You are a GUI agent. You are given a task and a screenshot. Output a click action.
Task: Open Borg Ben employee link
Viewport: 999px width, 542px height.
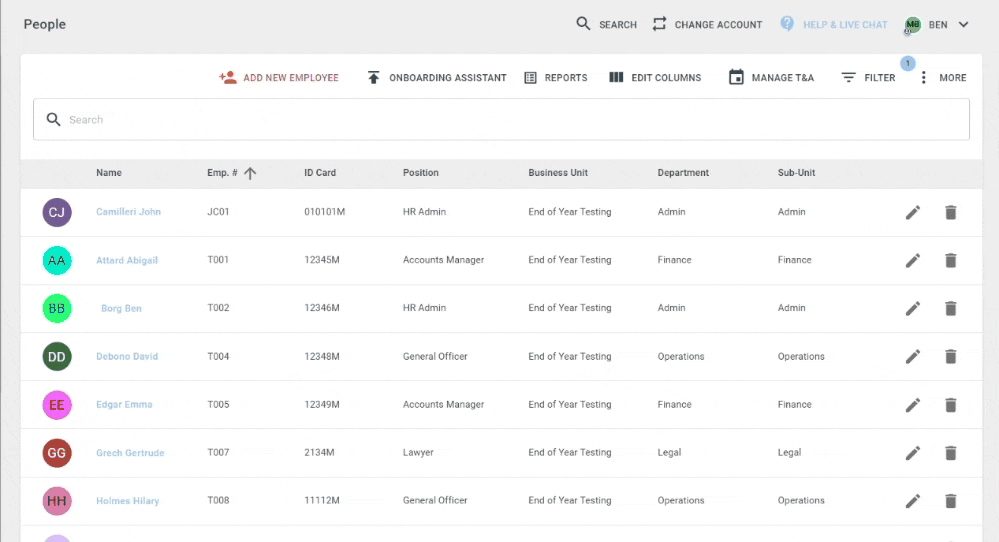click(121, 308)
